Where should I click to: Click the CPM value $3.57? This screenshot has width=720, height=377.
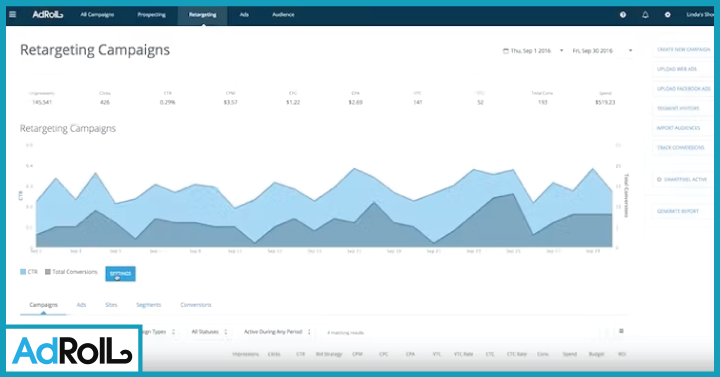[231, 102]
